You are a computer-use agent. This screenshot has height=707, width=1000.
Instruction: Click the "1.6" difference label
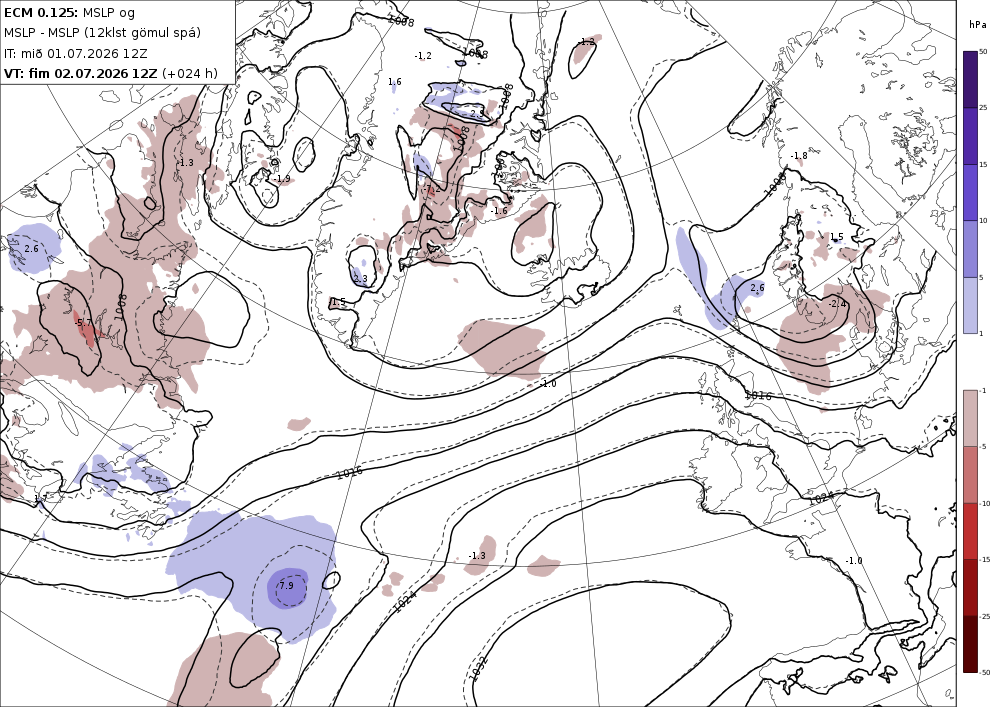pos(395,82)
